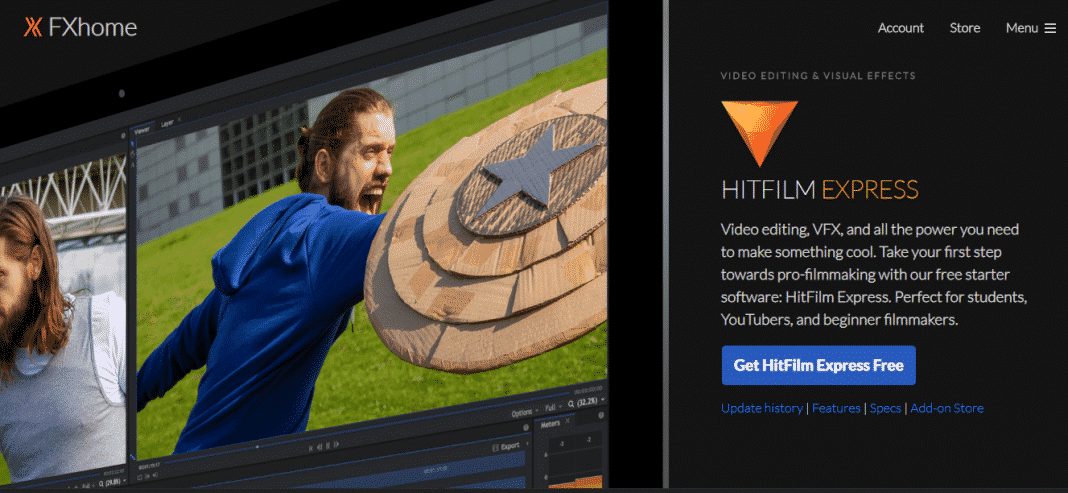Screen dimensions: 1068x493
Task: Open the Full quality dropdown in the viewer
Action: pyautogui.click(x=552, y=407)
